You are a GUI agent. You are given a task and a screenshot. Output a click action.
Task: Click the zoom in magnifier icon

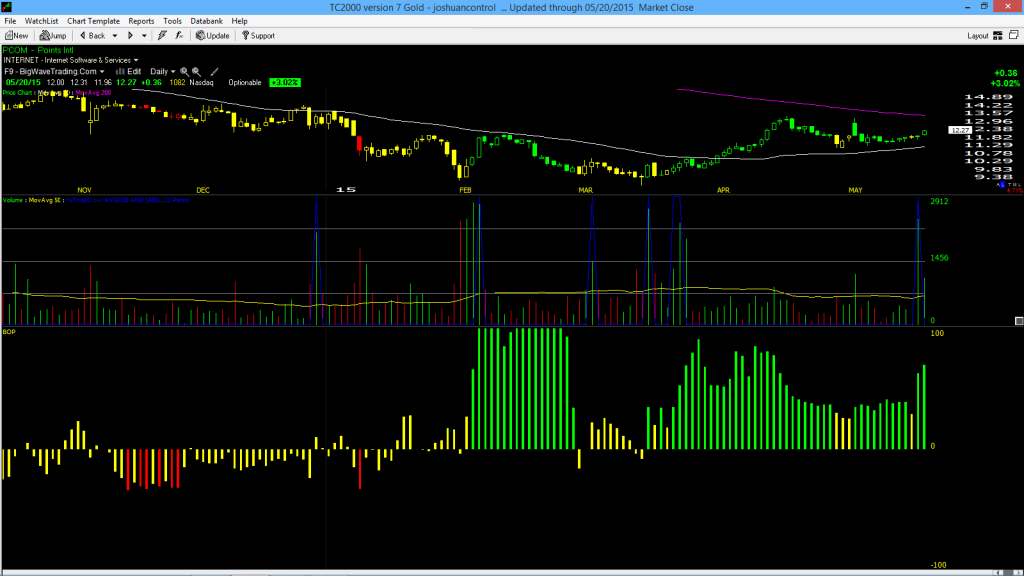point(185,72)
